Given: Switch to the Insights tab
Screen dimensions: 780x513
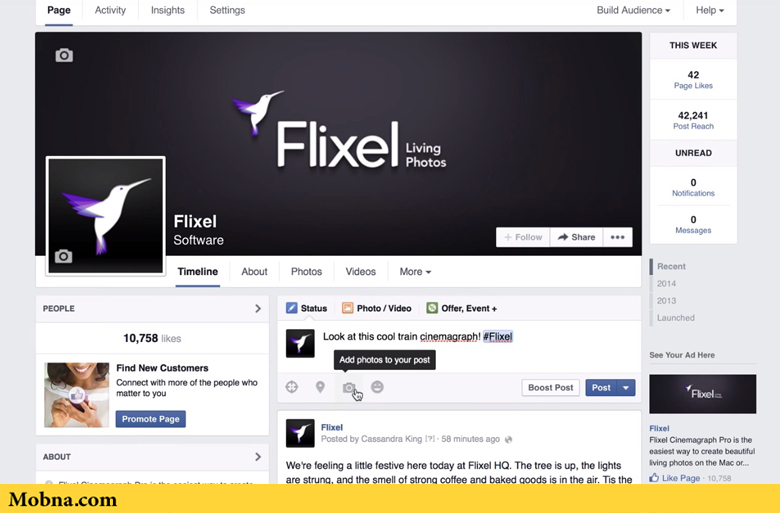Looking at the screenshot, I should pyautogui.click(x=168, y=10).
